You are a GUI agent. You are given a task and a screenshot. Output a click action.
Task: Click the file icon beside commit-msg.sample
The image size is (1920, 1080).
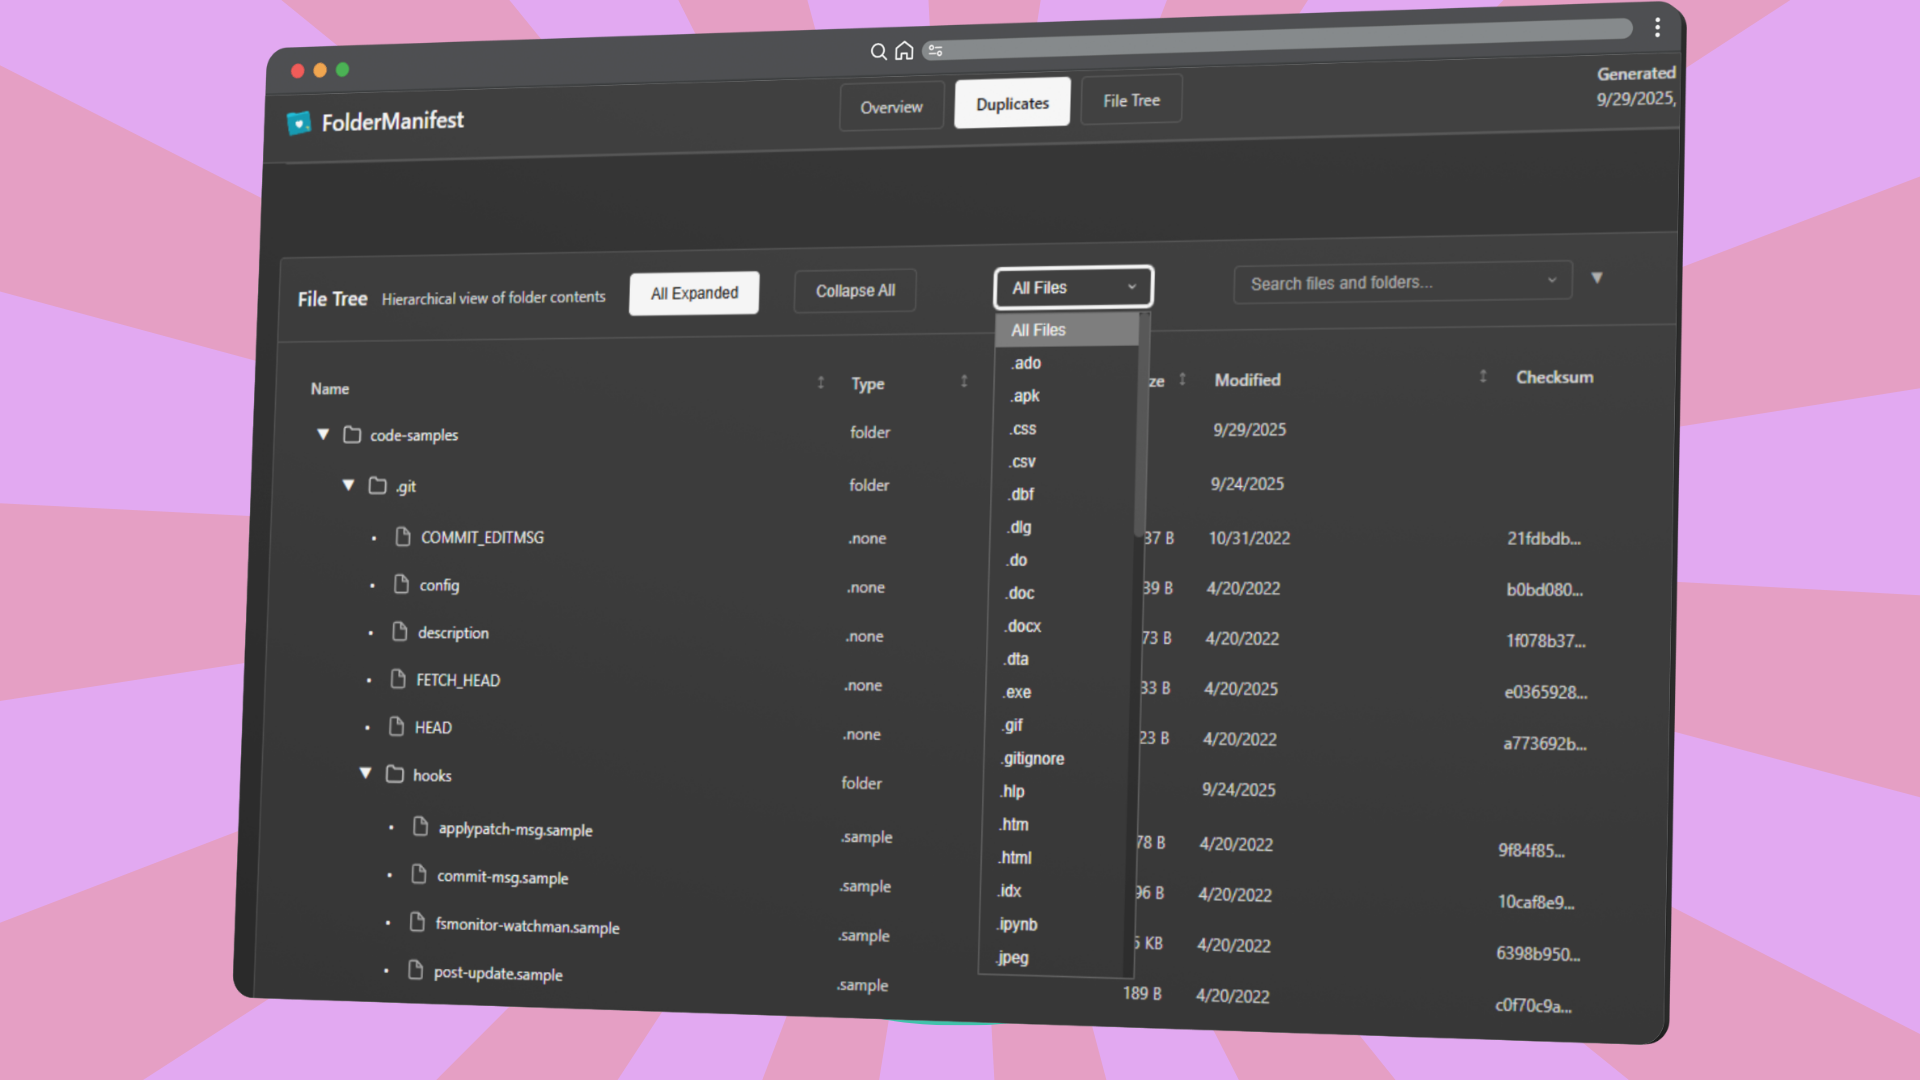point(419,874)
